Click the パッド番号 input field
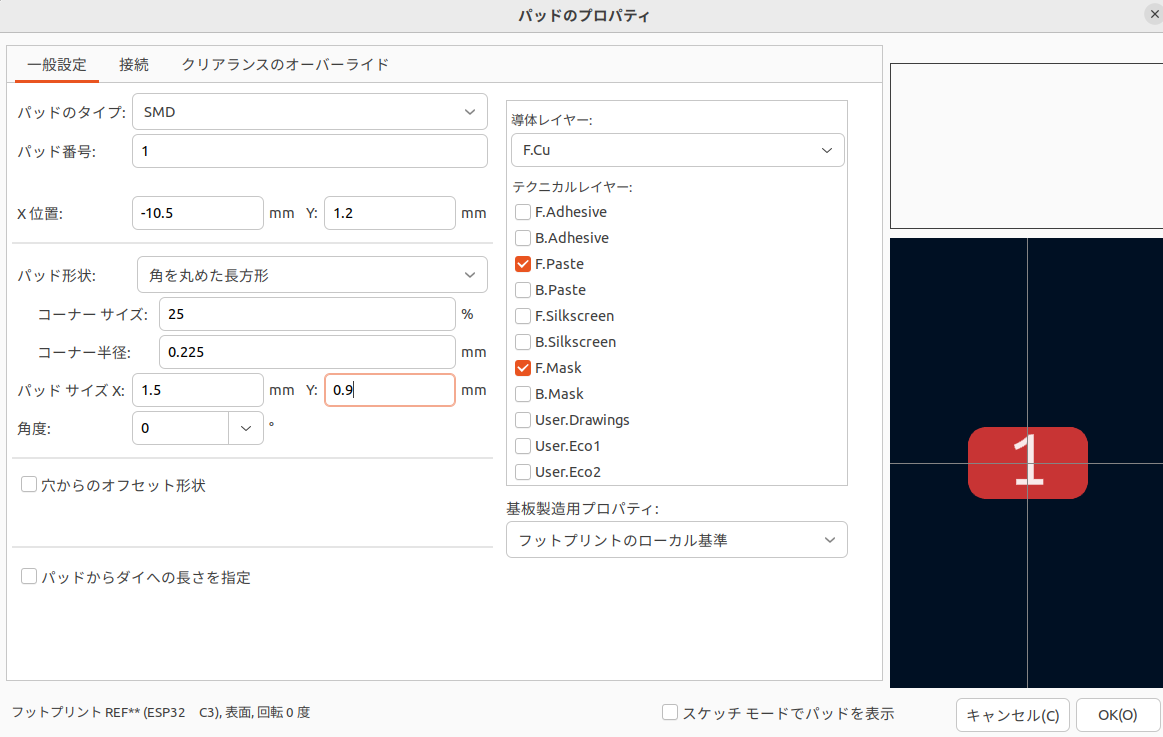1163x737 pixels. 309,151
